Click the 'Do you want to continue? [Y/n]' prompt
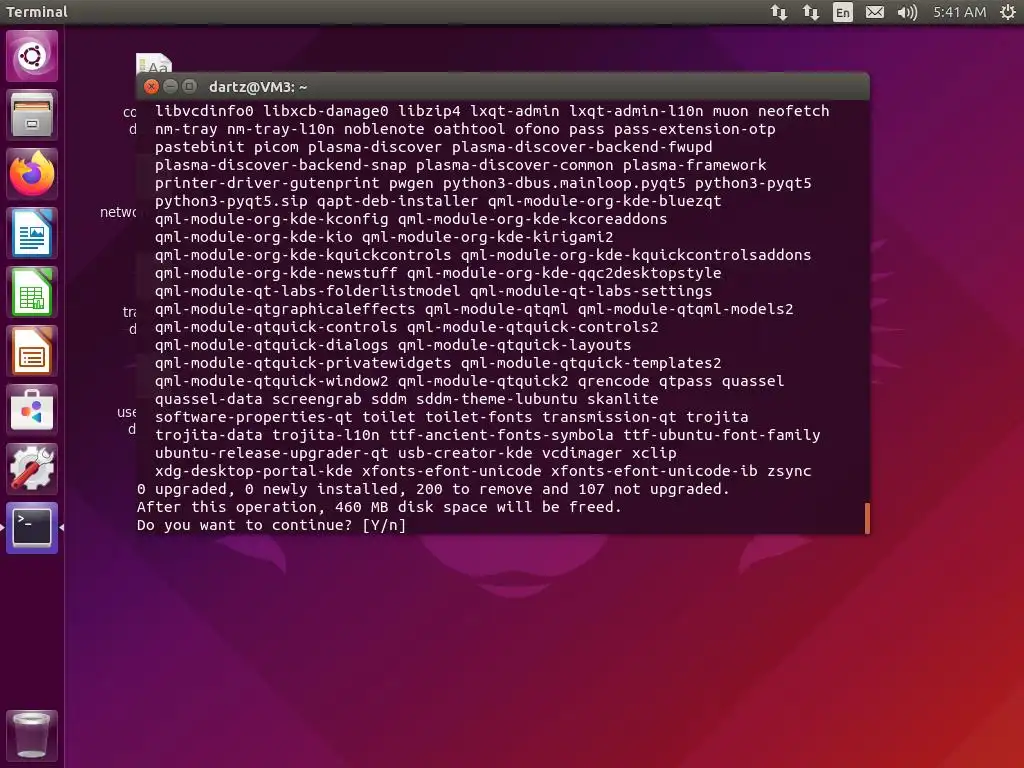Viewport: 1024px width, 768px height. (x=271, y=525)
